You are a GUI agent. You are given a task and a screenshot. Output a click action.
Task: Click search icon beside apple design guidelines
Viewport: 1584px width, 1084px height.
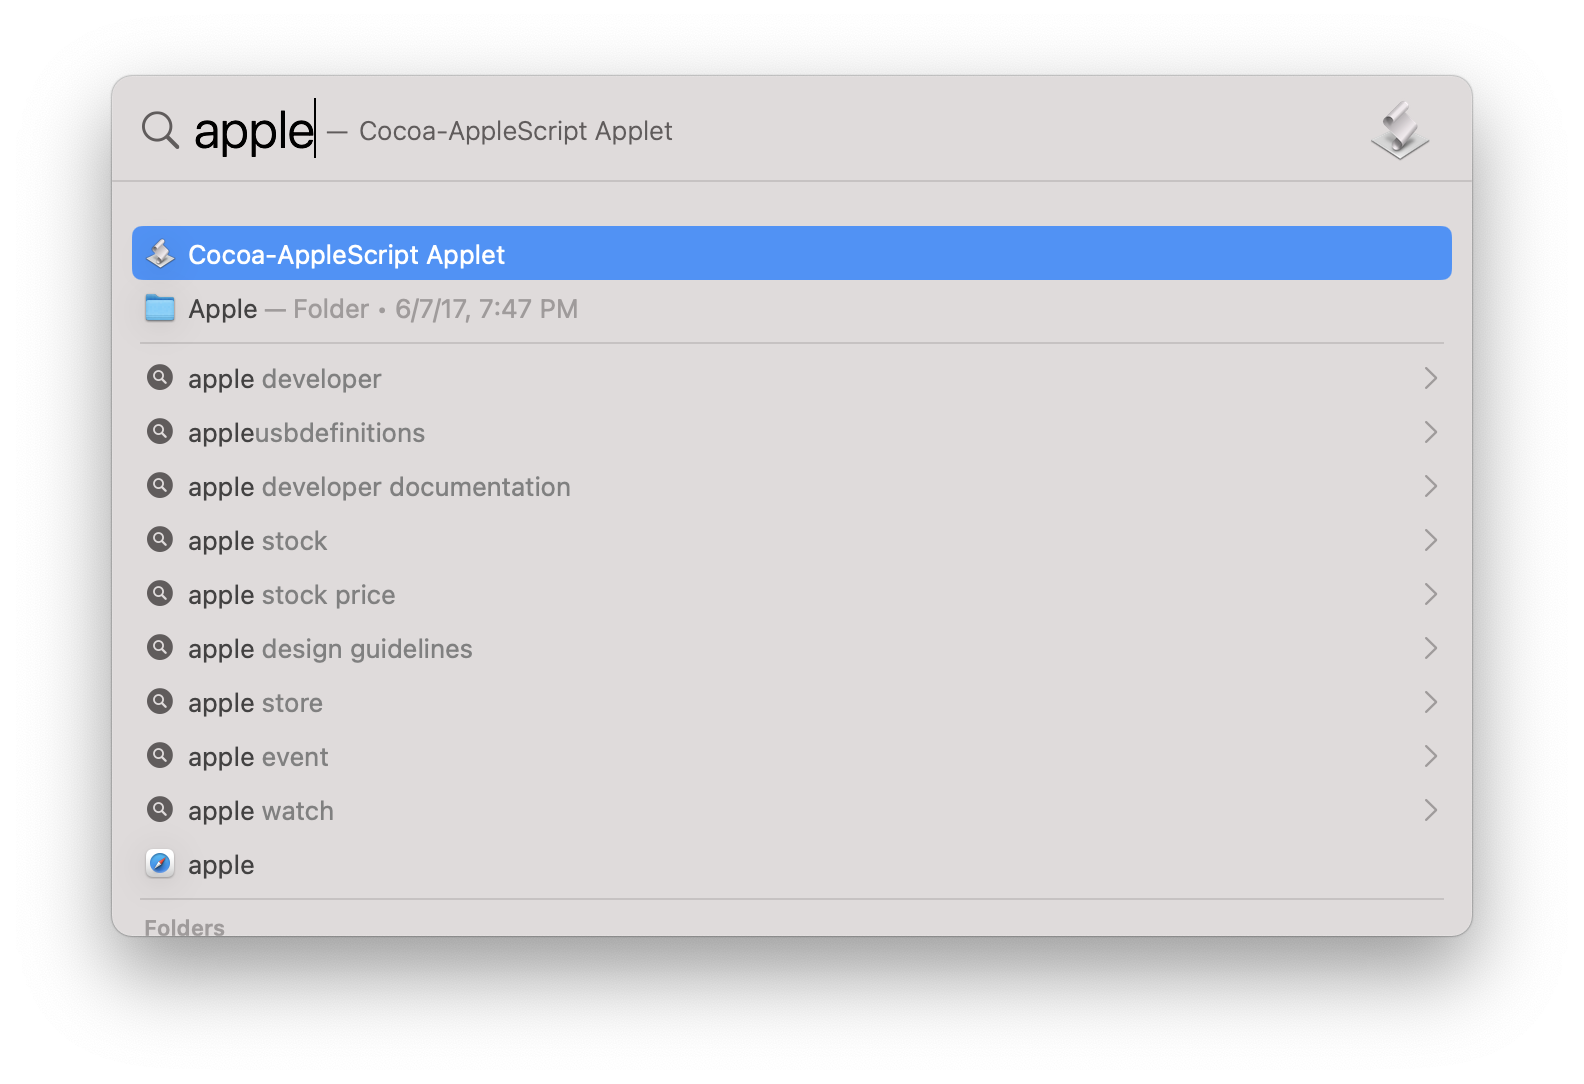point(160,648)
